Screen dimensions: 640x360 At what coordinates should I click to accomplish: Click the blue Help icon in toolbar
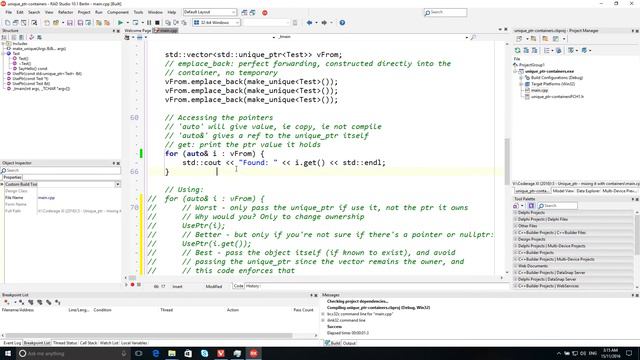click(x=342, y=23)
